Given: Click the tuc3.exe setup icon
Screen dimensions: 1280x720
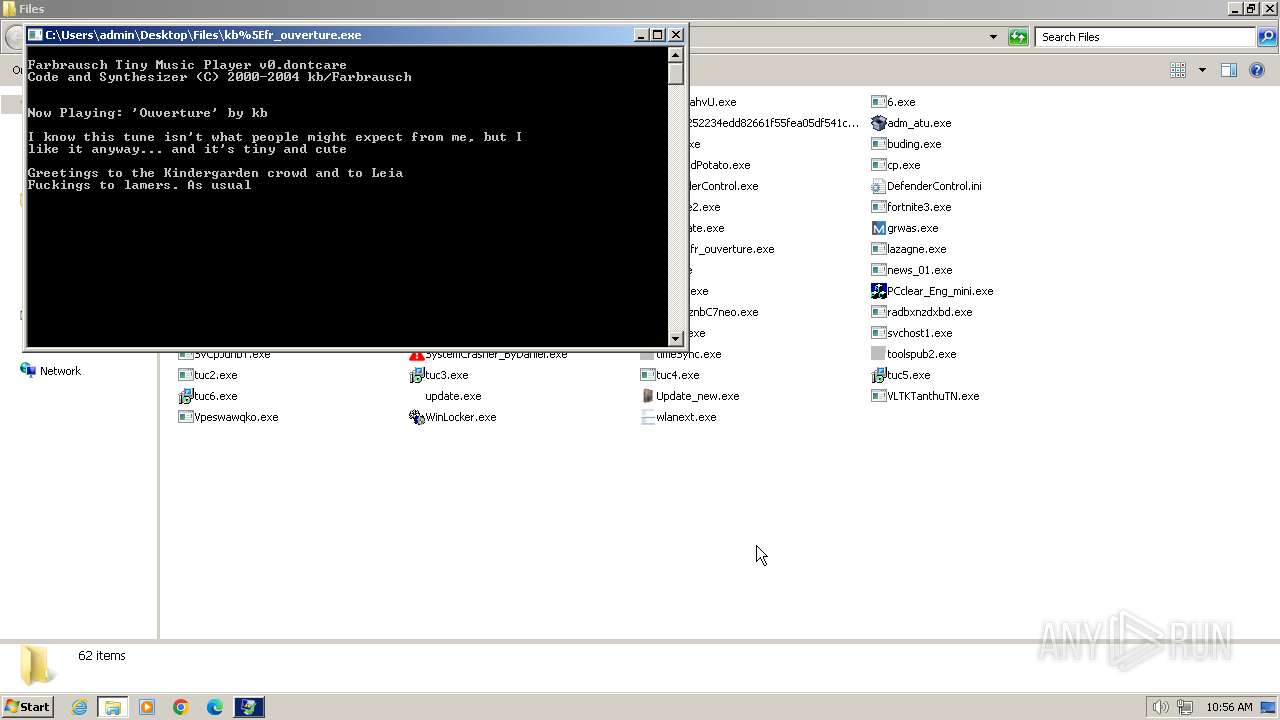Looking at the screenshot, I should [x=416, y=375].
